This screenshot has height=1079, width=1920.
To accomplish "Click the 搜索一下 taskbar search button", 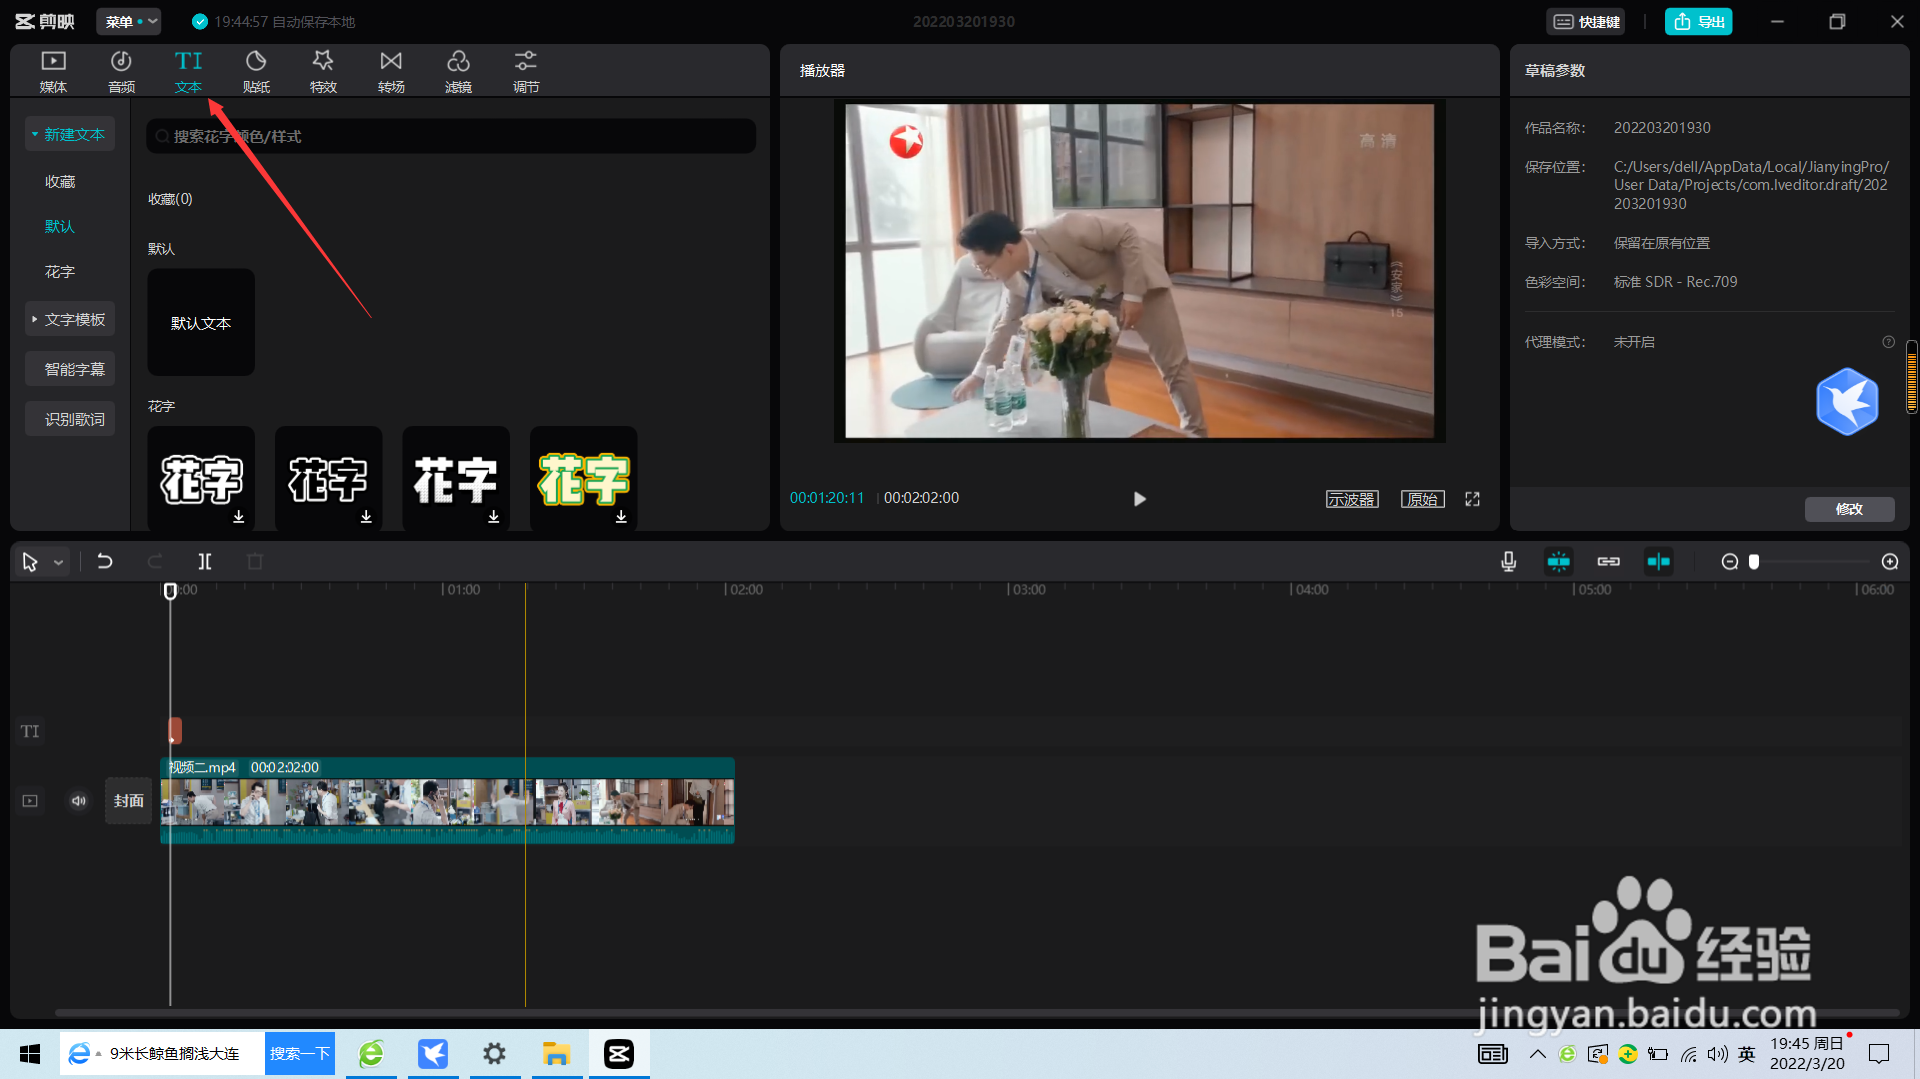I will tap(299, 1054).
